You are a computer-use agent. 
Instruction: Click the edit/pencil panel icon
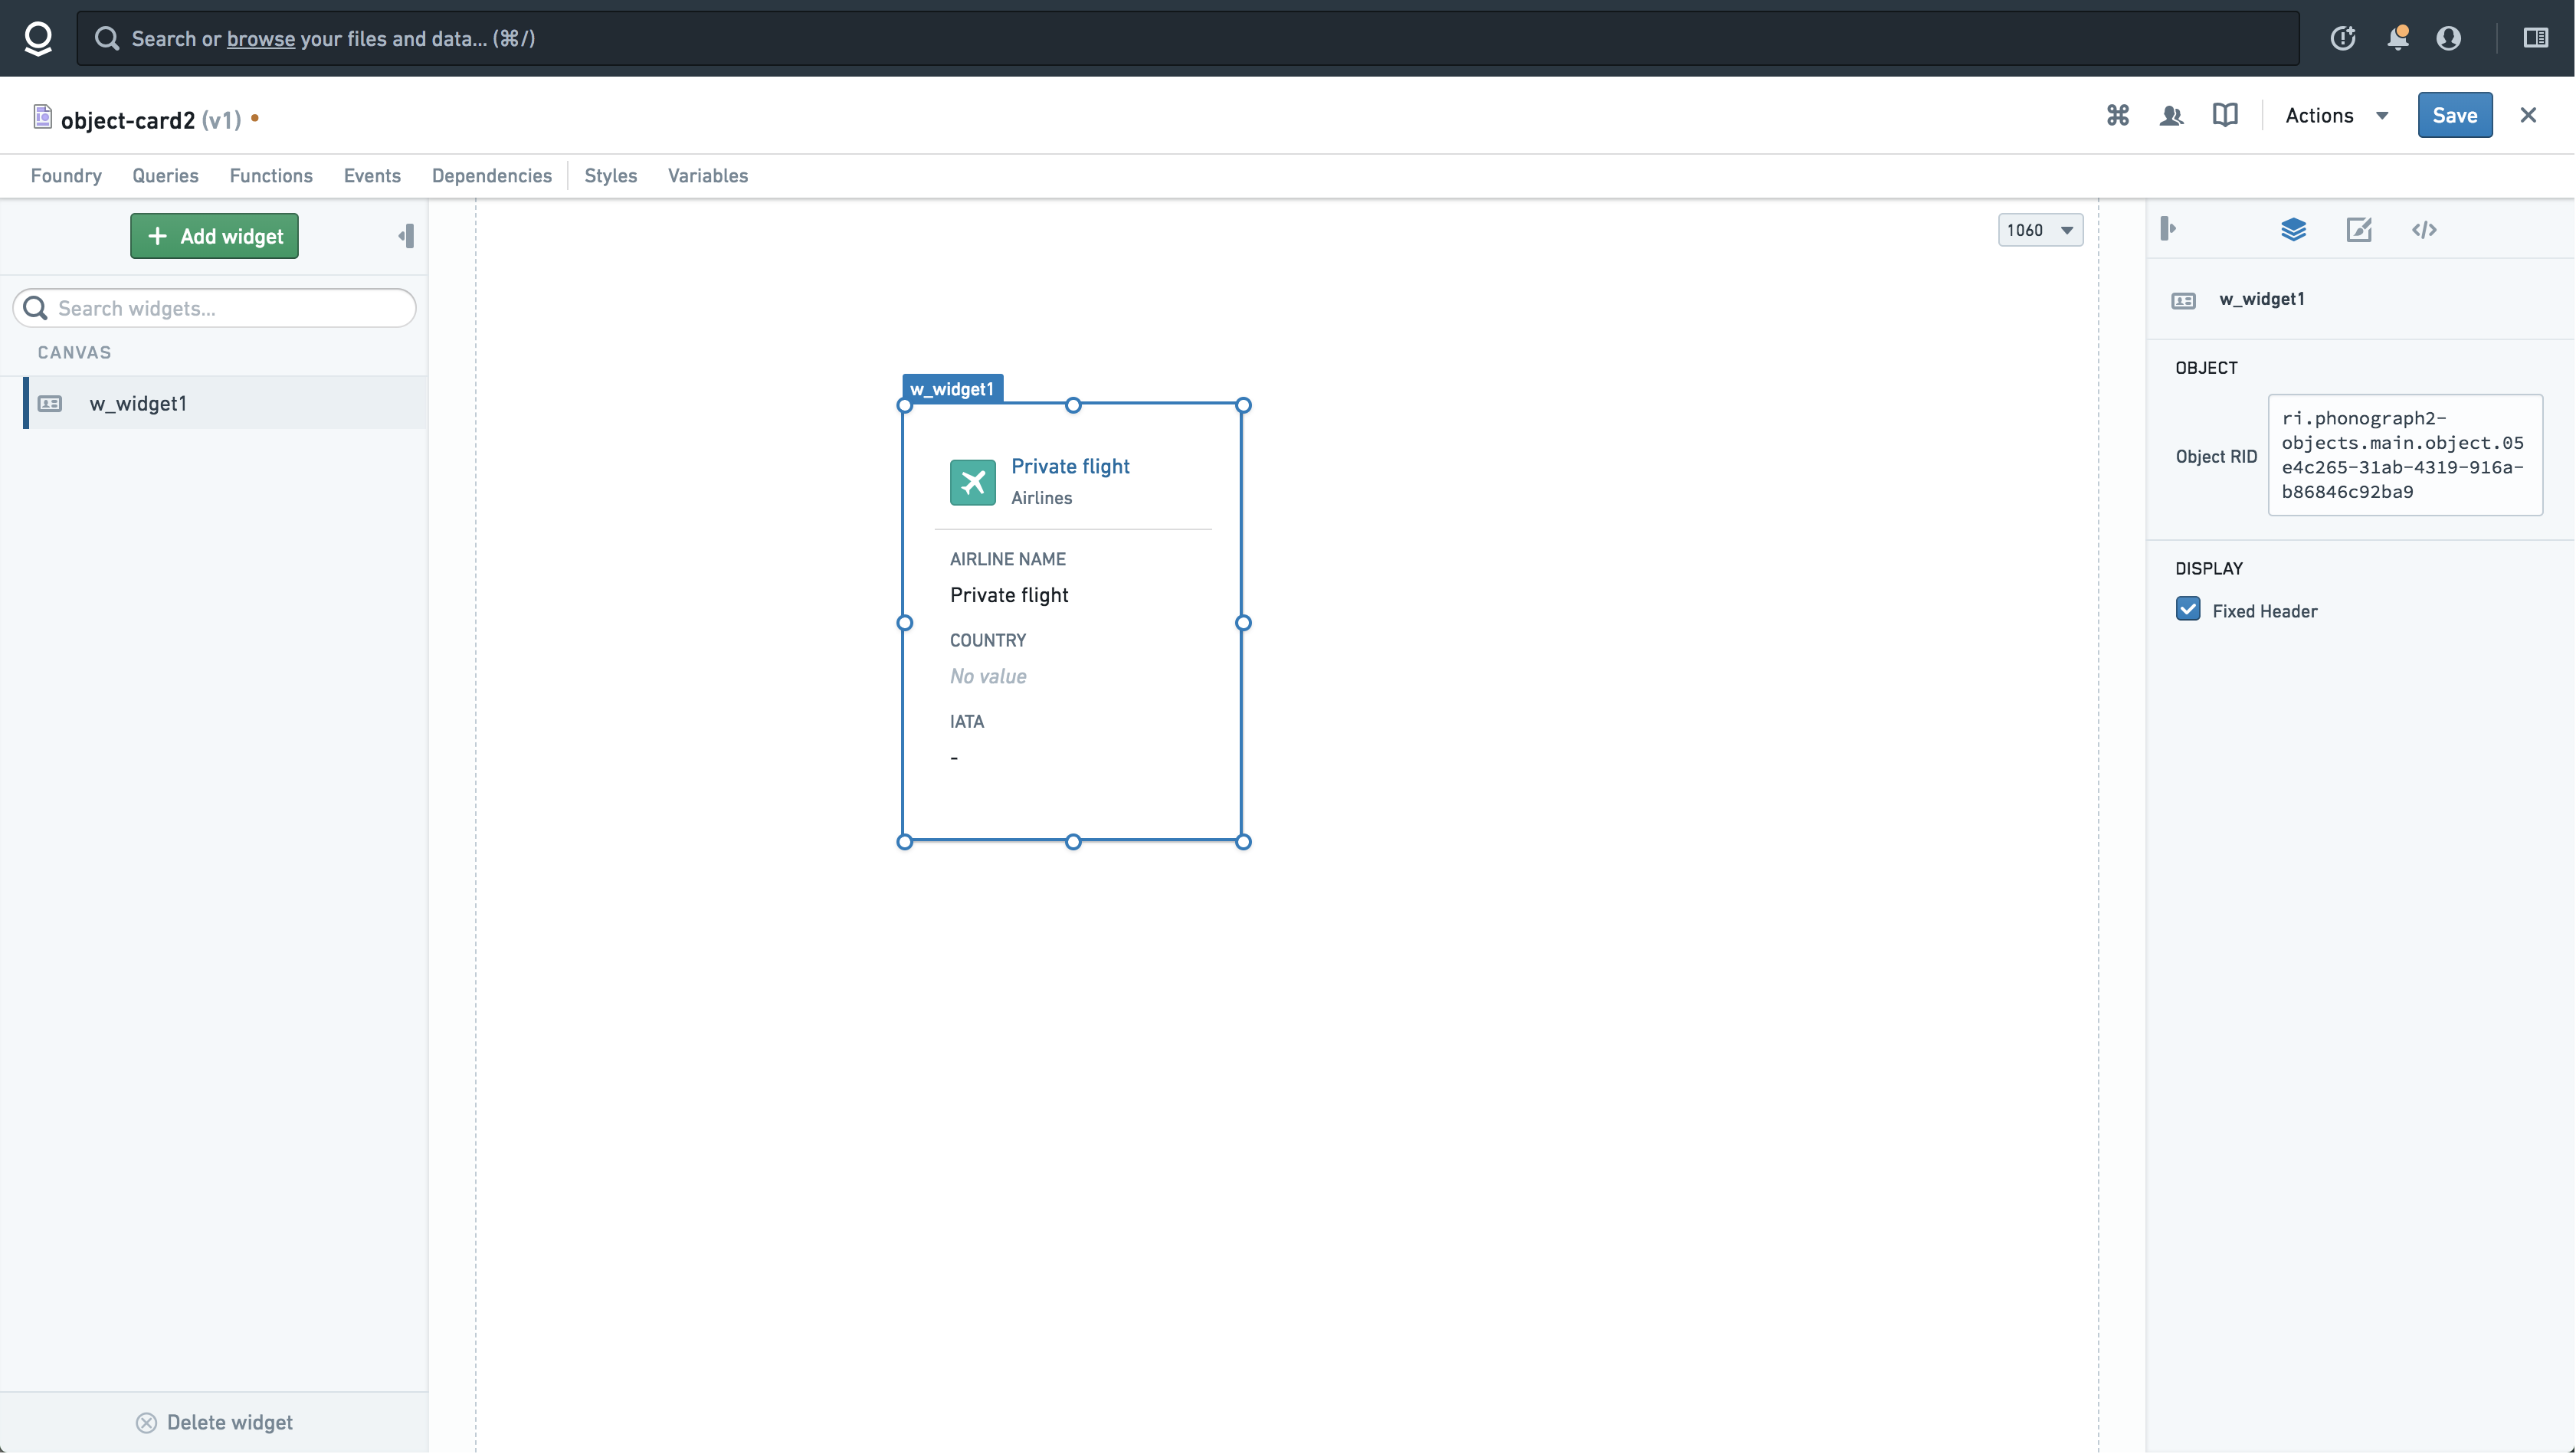pos(2358,228)
